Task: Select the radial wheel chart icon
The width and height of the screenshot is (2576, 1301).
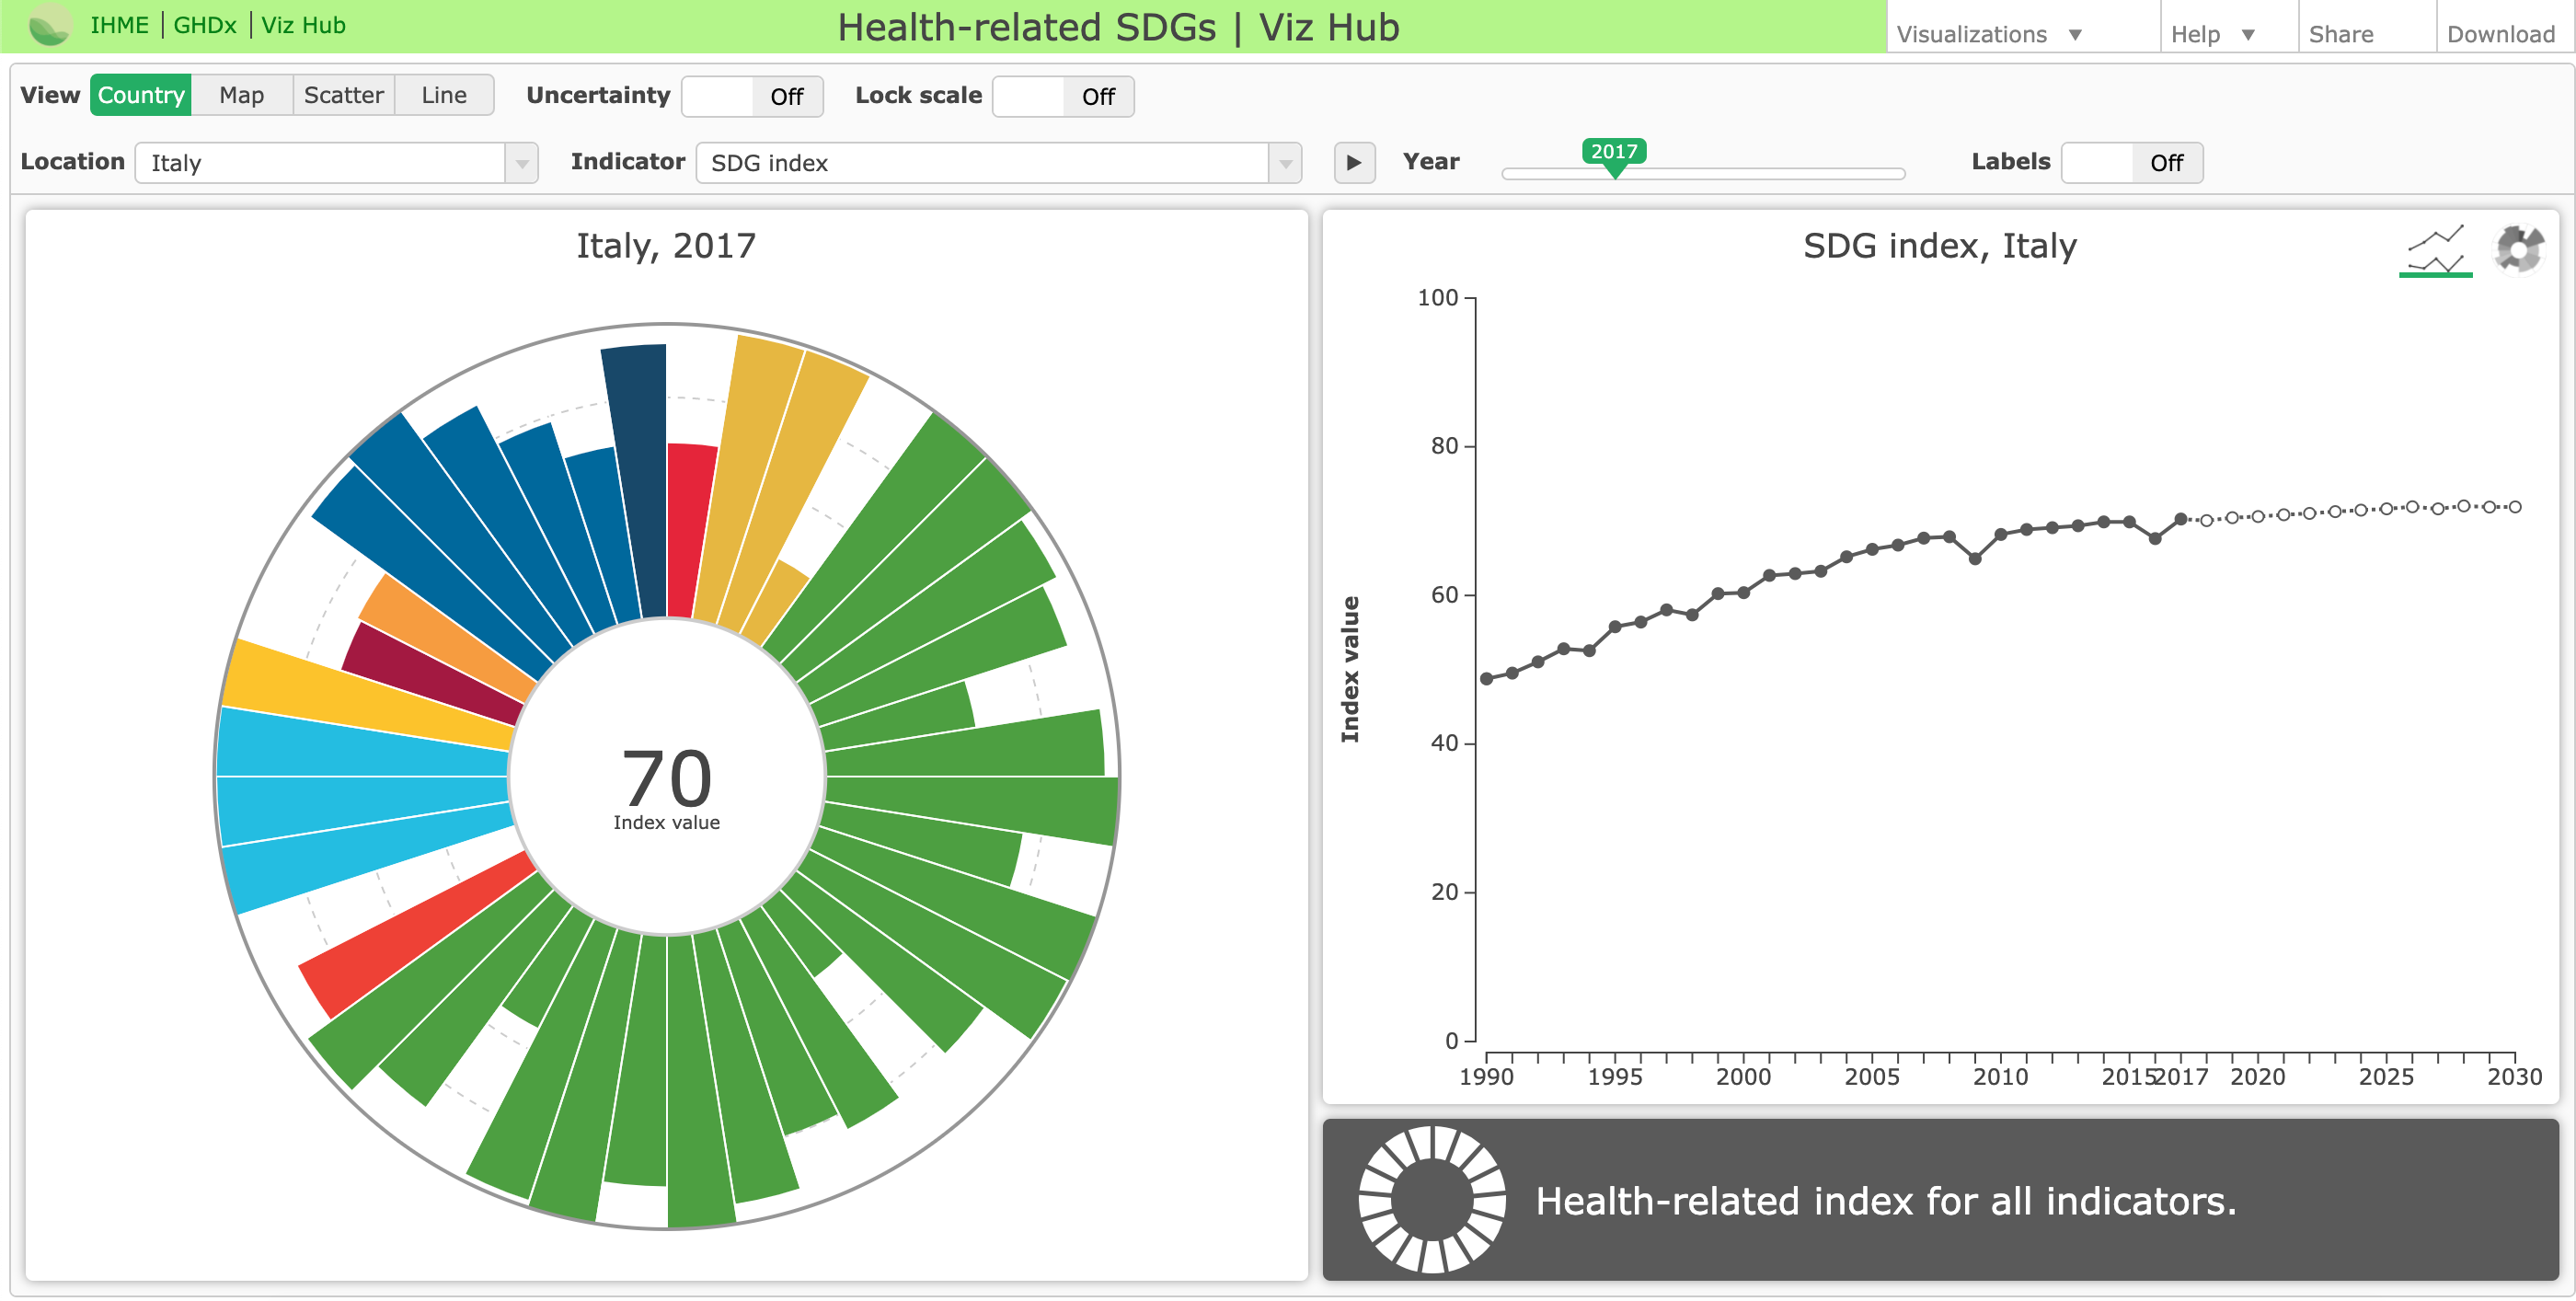Action: click(x=2518, y=248)
